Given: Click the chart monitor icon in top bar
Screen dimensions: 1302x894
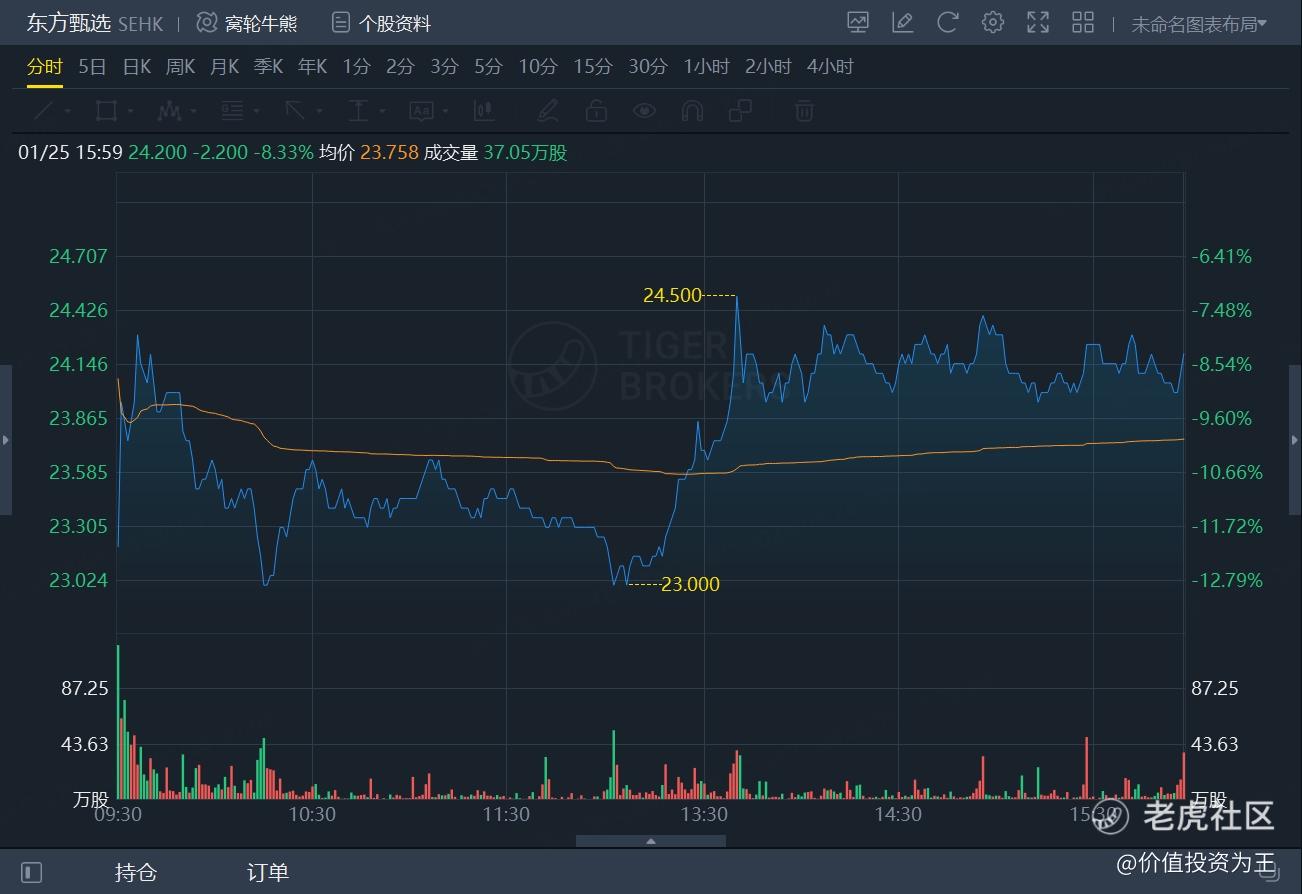Looking at the screenshot, I should coord(858,22).
